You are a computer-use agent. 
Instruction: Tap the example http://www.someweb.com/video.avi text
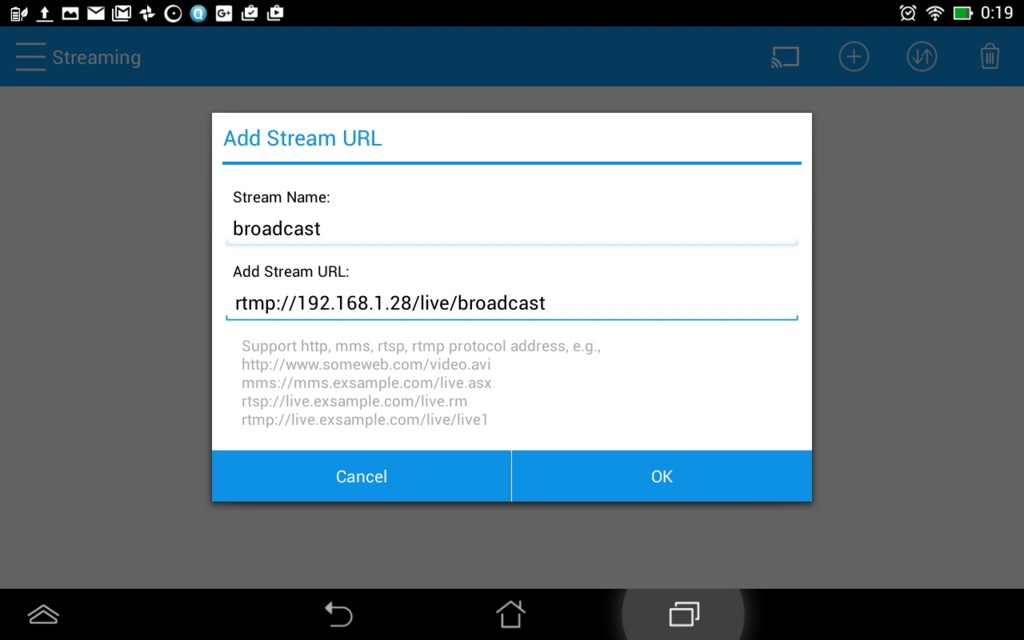366,364
